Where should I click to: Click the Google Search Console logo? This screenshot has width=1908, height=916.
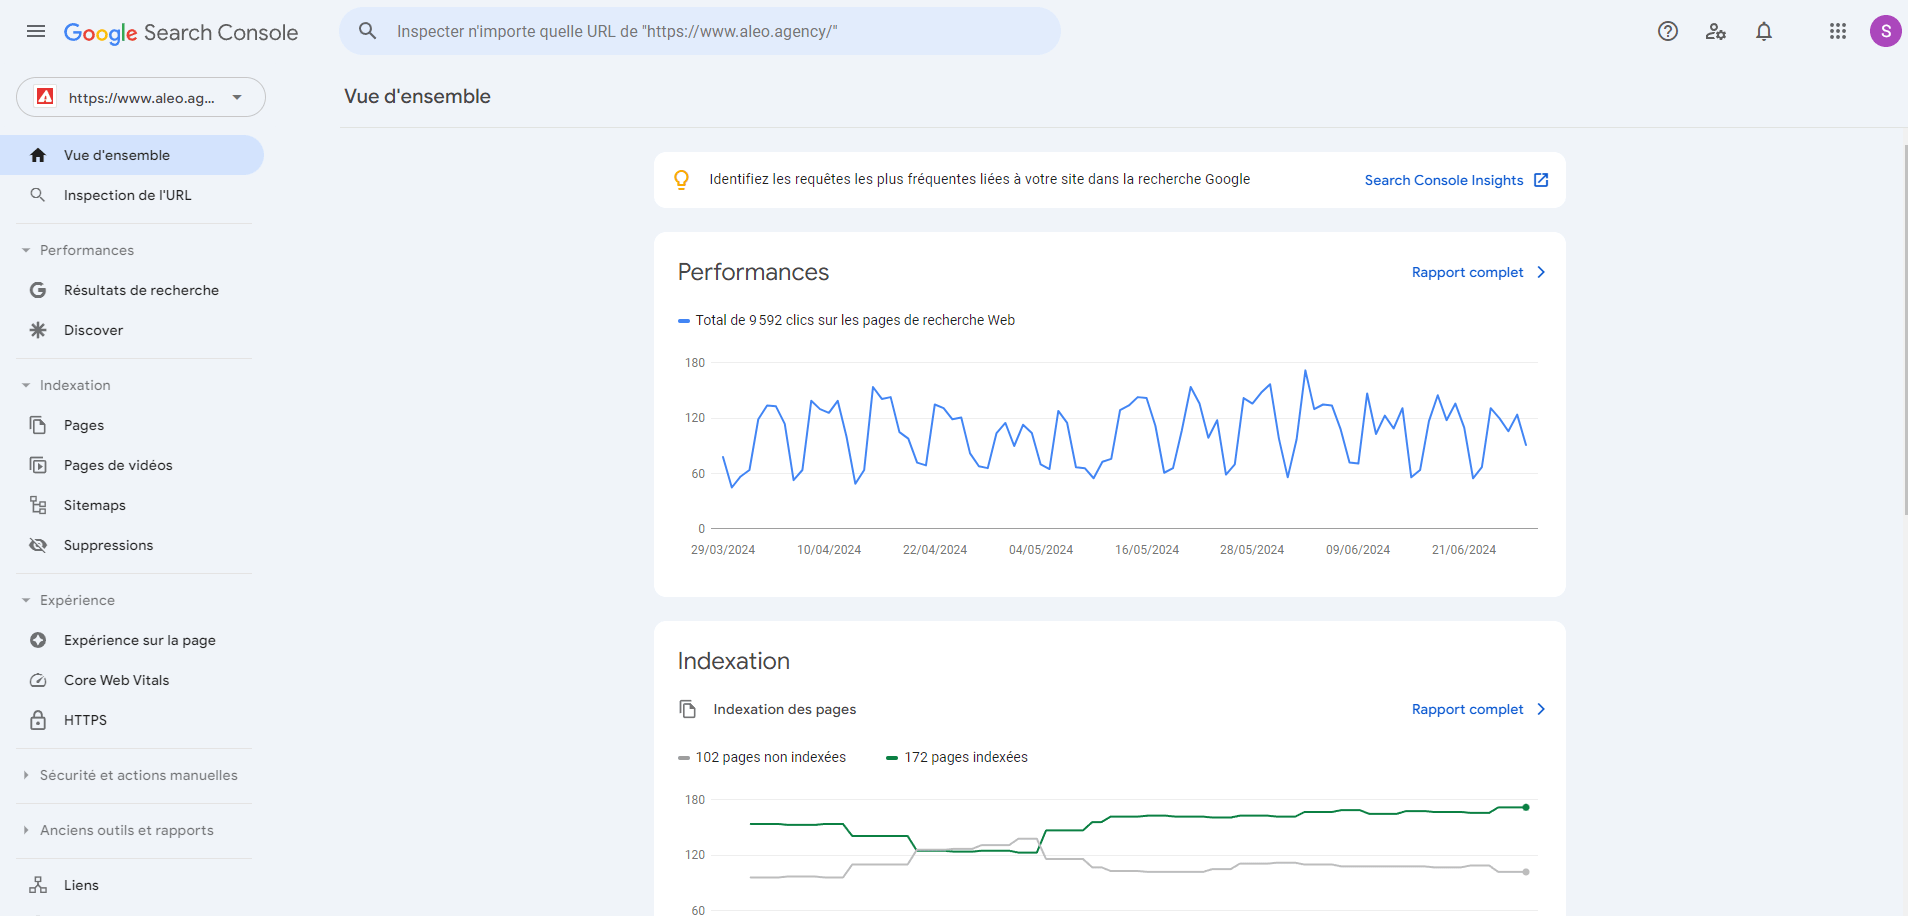181,32
